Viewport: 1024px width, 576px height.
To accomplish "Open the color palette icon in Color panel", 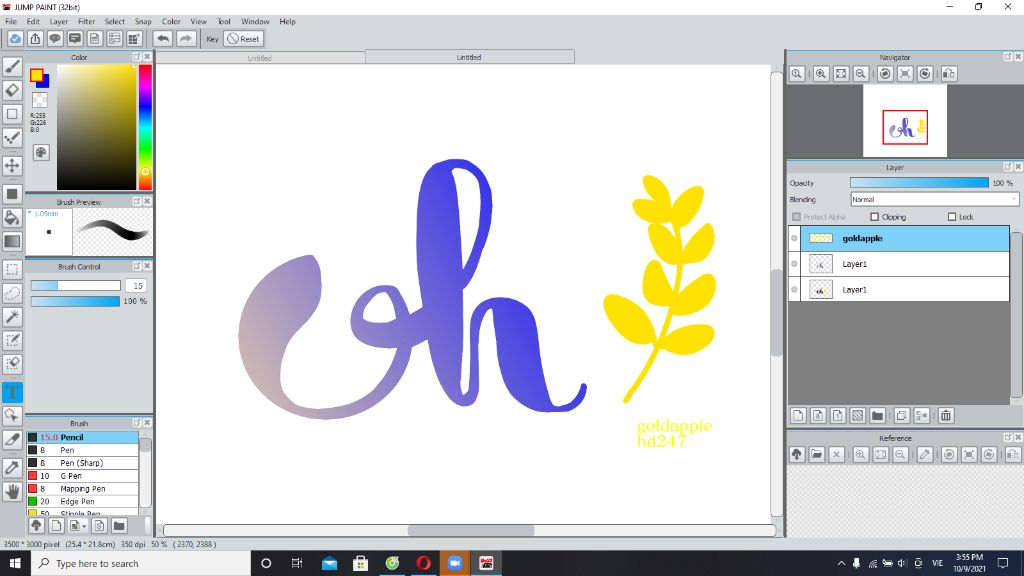I will coord(40,152).
